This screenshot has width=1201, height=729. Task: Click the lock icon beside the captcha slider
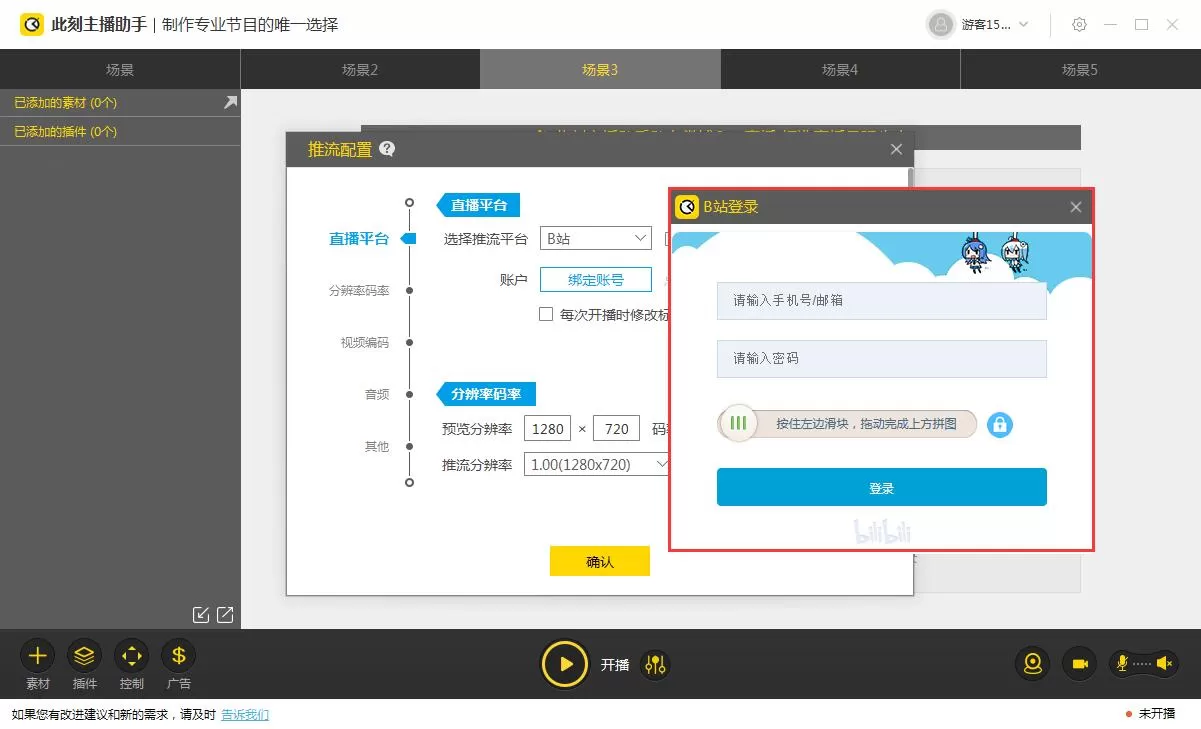[1000, 424]
